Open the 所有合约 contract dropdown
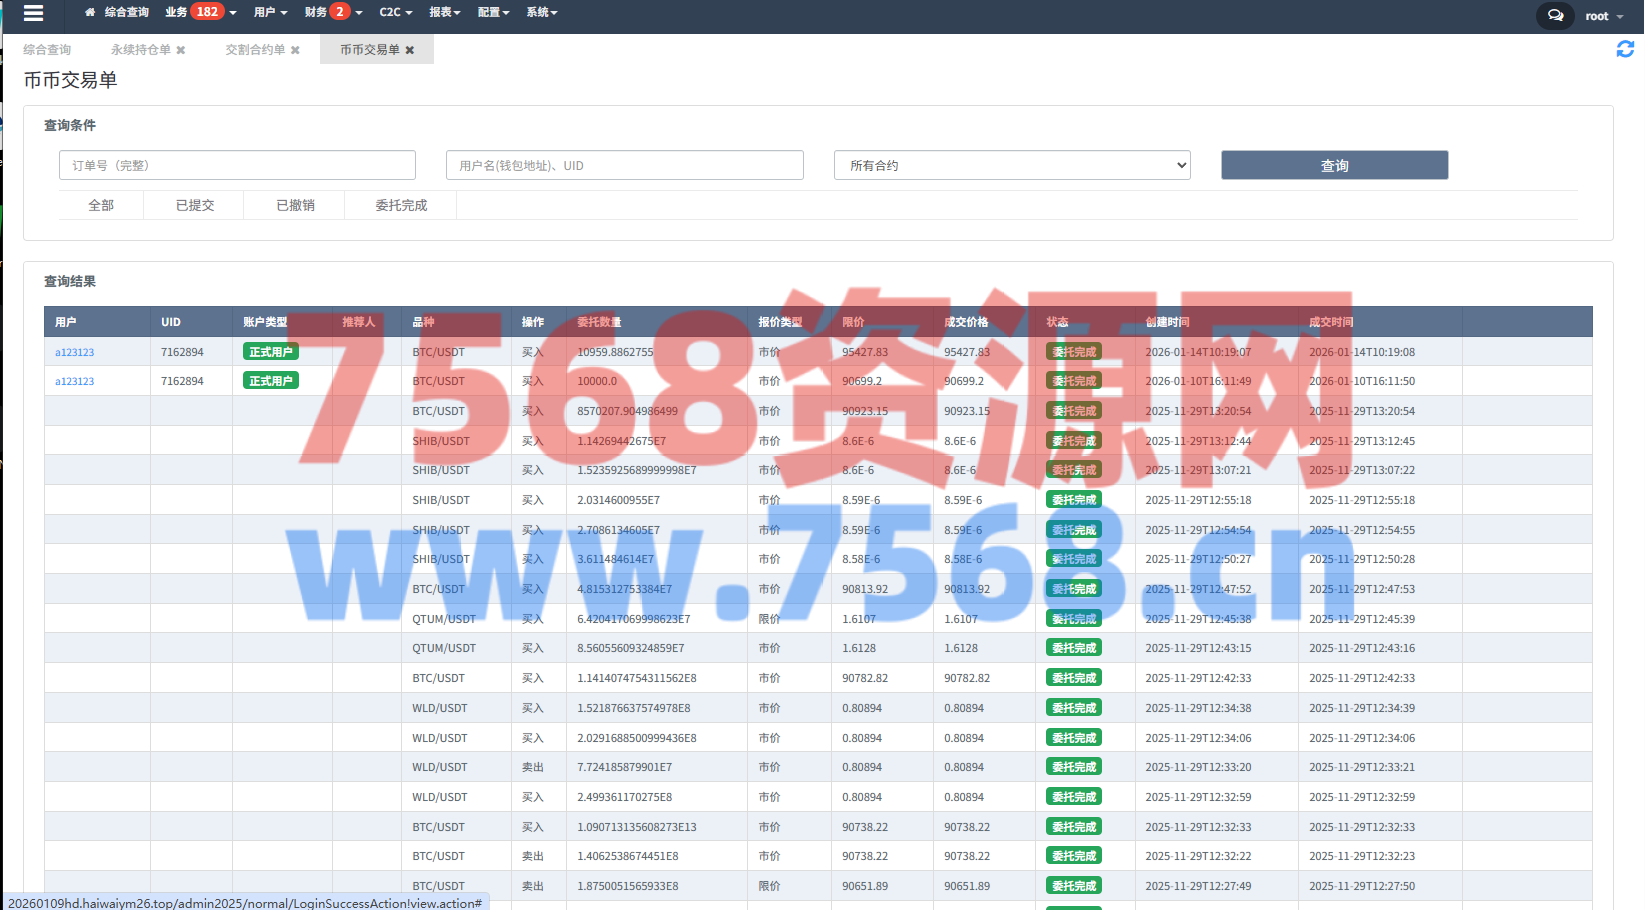The height and width of the screenshot is (910, 1645). (x=1012, y=166)
